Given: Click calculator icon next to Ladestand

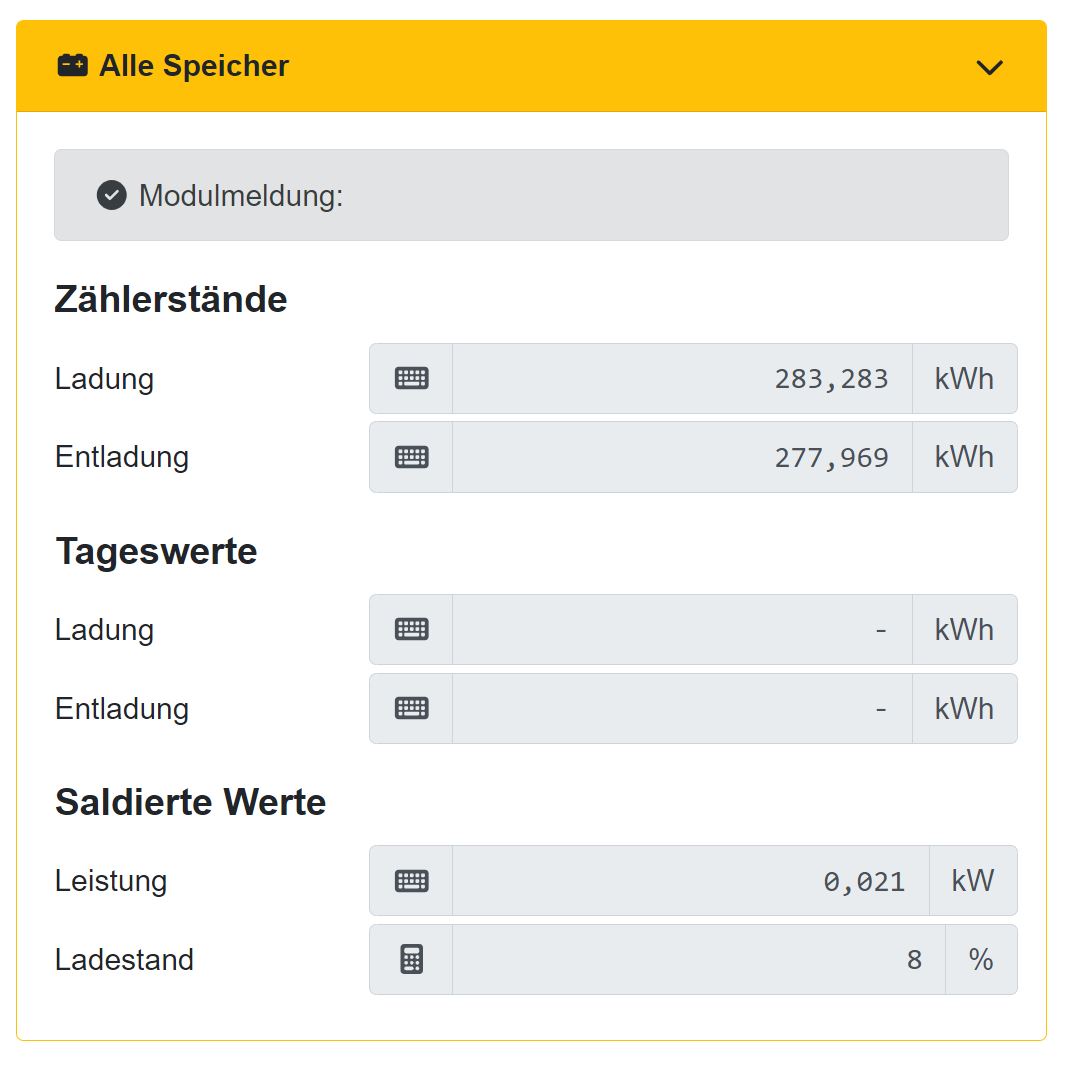Looking at the screenshot, I should pyautogui.click(x=411, y=960).
